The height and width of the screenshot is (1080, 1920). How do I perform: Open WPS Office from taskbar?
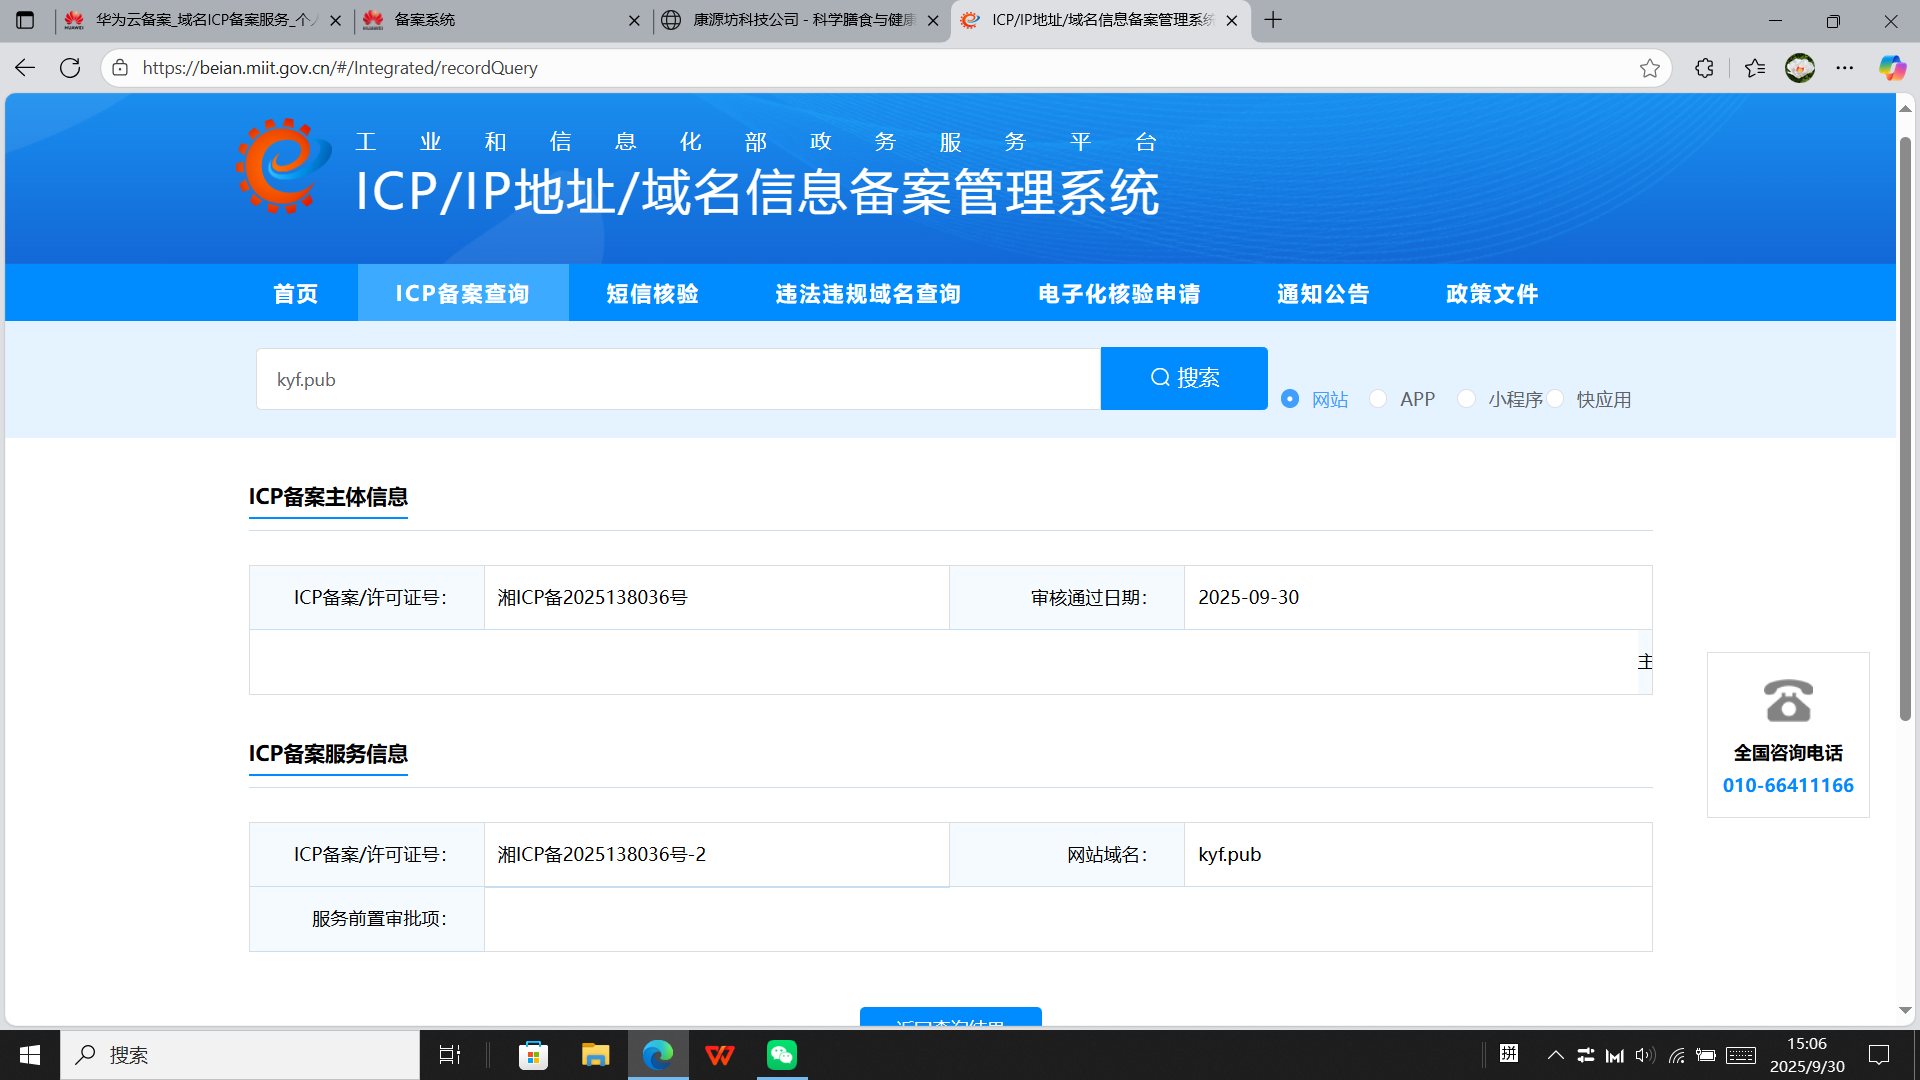point(719,1055)
